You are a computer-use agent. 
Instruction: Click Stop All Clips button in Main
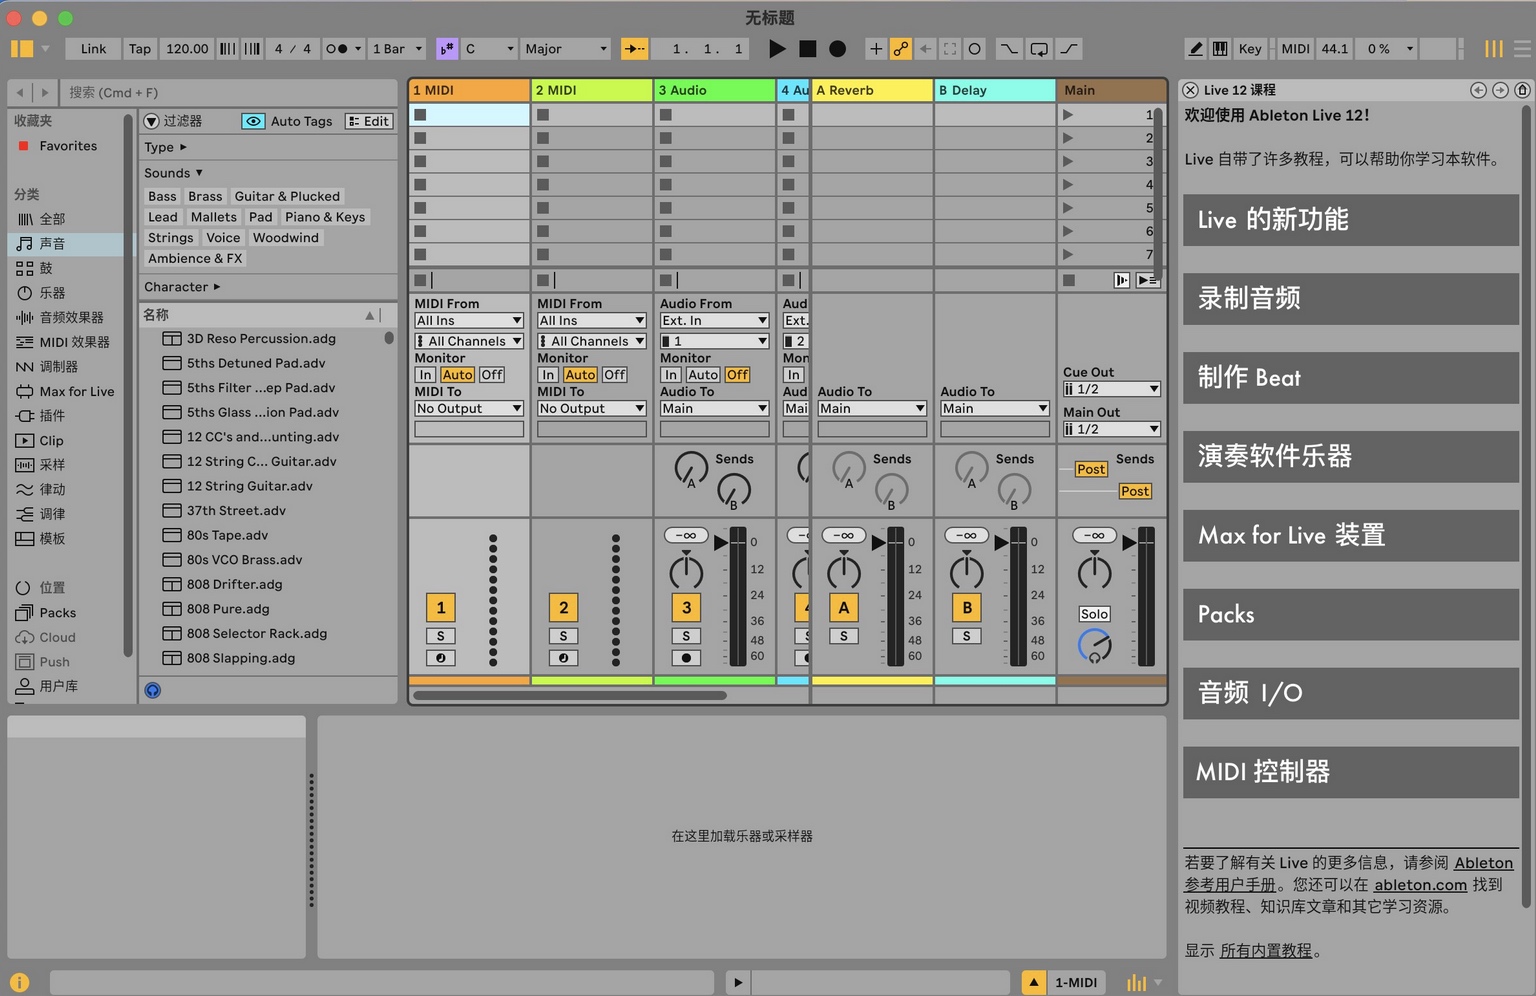tap(1069, 280)
